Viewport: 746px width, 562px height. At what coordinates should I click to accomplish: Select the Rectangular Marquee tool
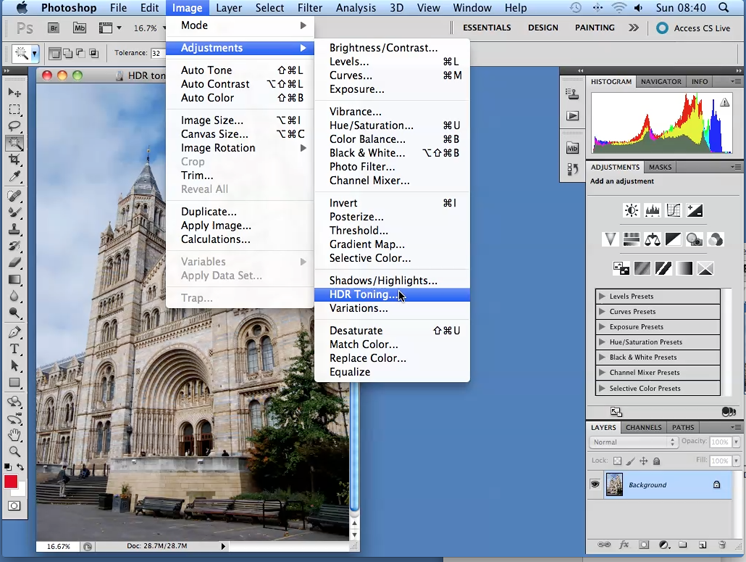pos(14,110)
